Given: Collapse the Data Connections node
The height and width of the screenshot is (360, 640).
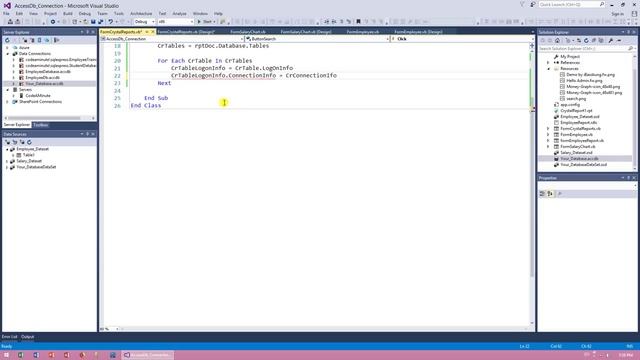Looking at the screenshot, I should click(x=7, y=54).
